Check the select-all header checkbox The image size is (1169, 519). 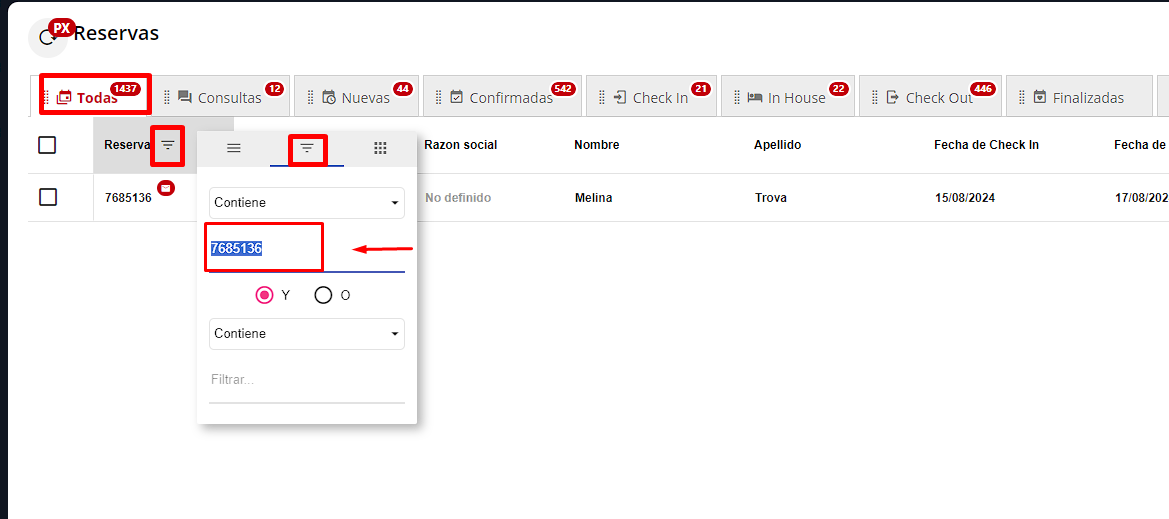tap(47, 146)
